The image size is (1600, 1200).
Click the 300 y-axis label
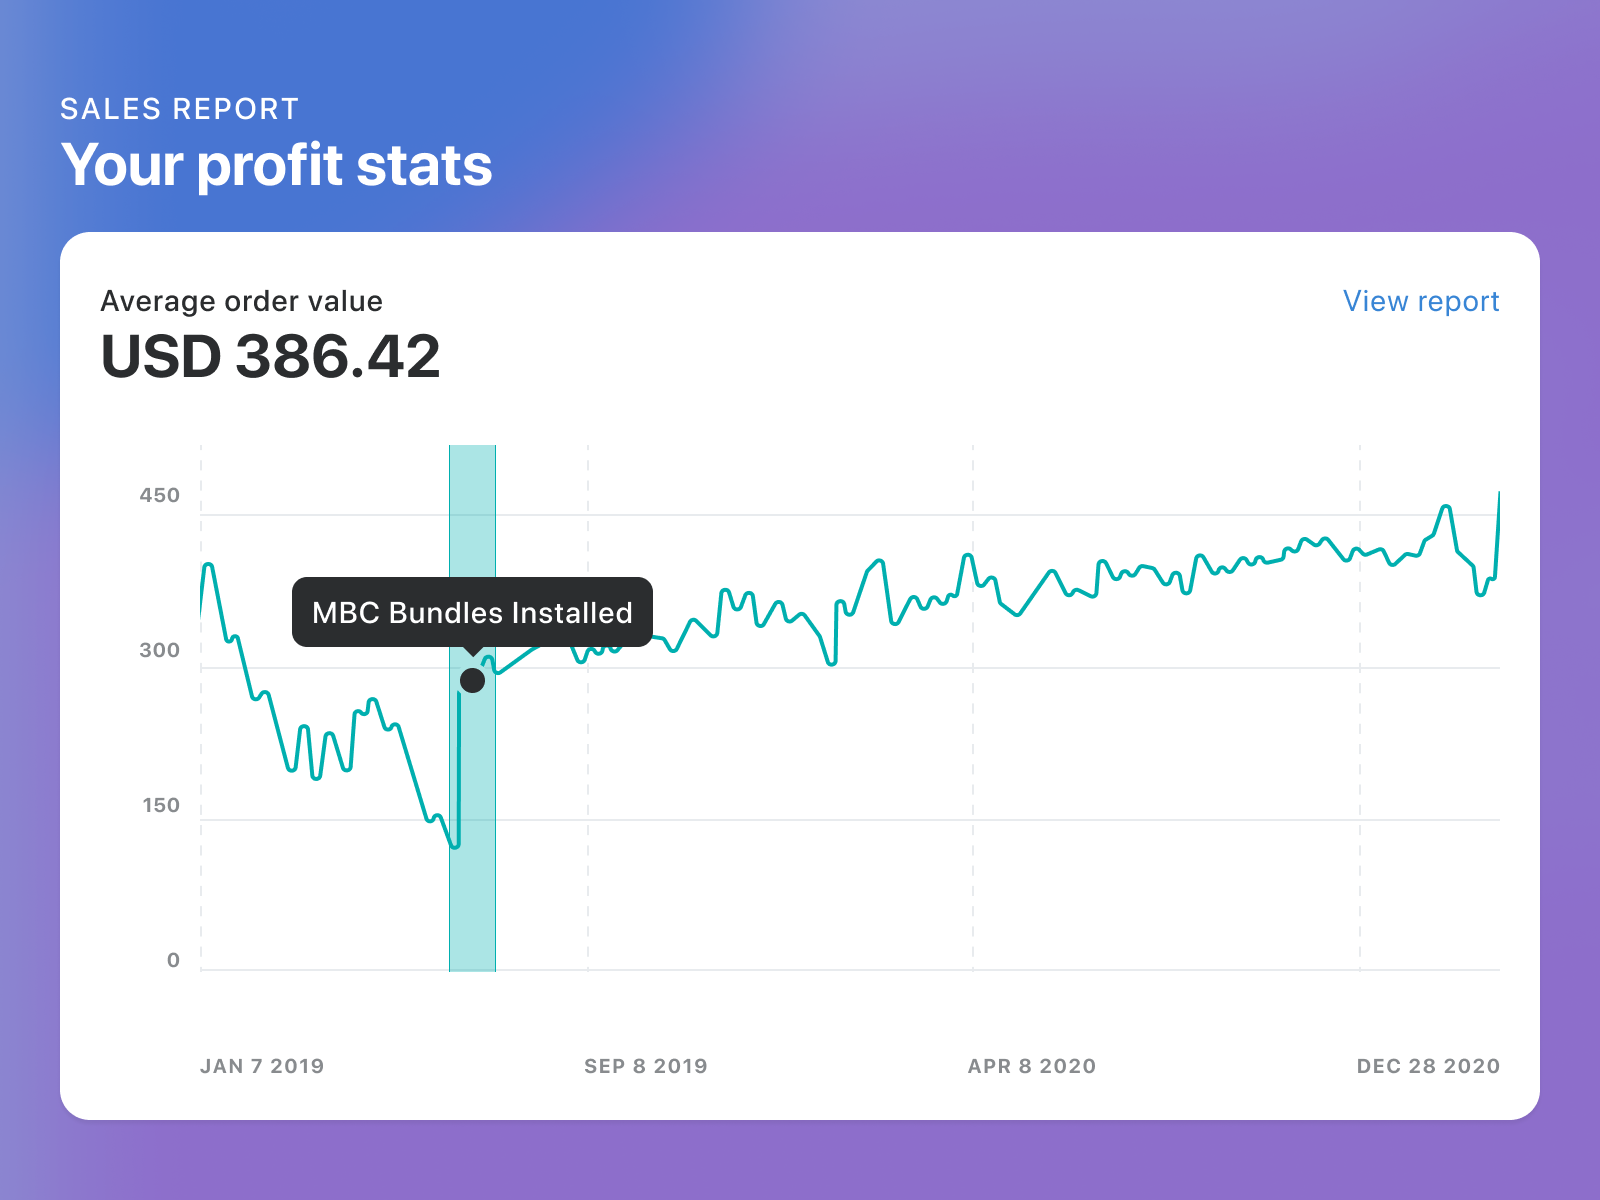click(x=160, y=651)
